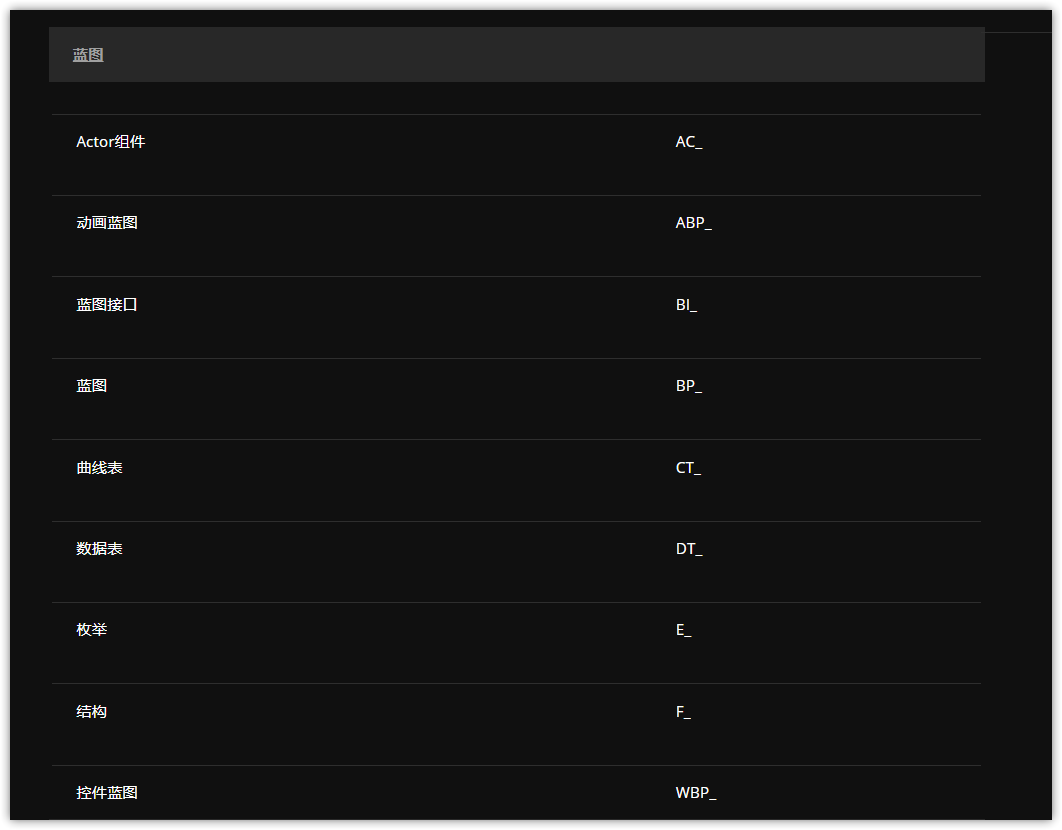Screen dimensions: 1062x830
Task: Select the Actor组件 row label
Action: point(110,142)
